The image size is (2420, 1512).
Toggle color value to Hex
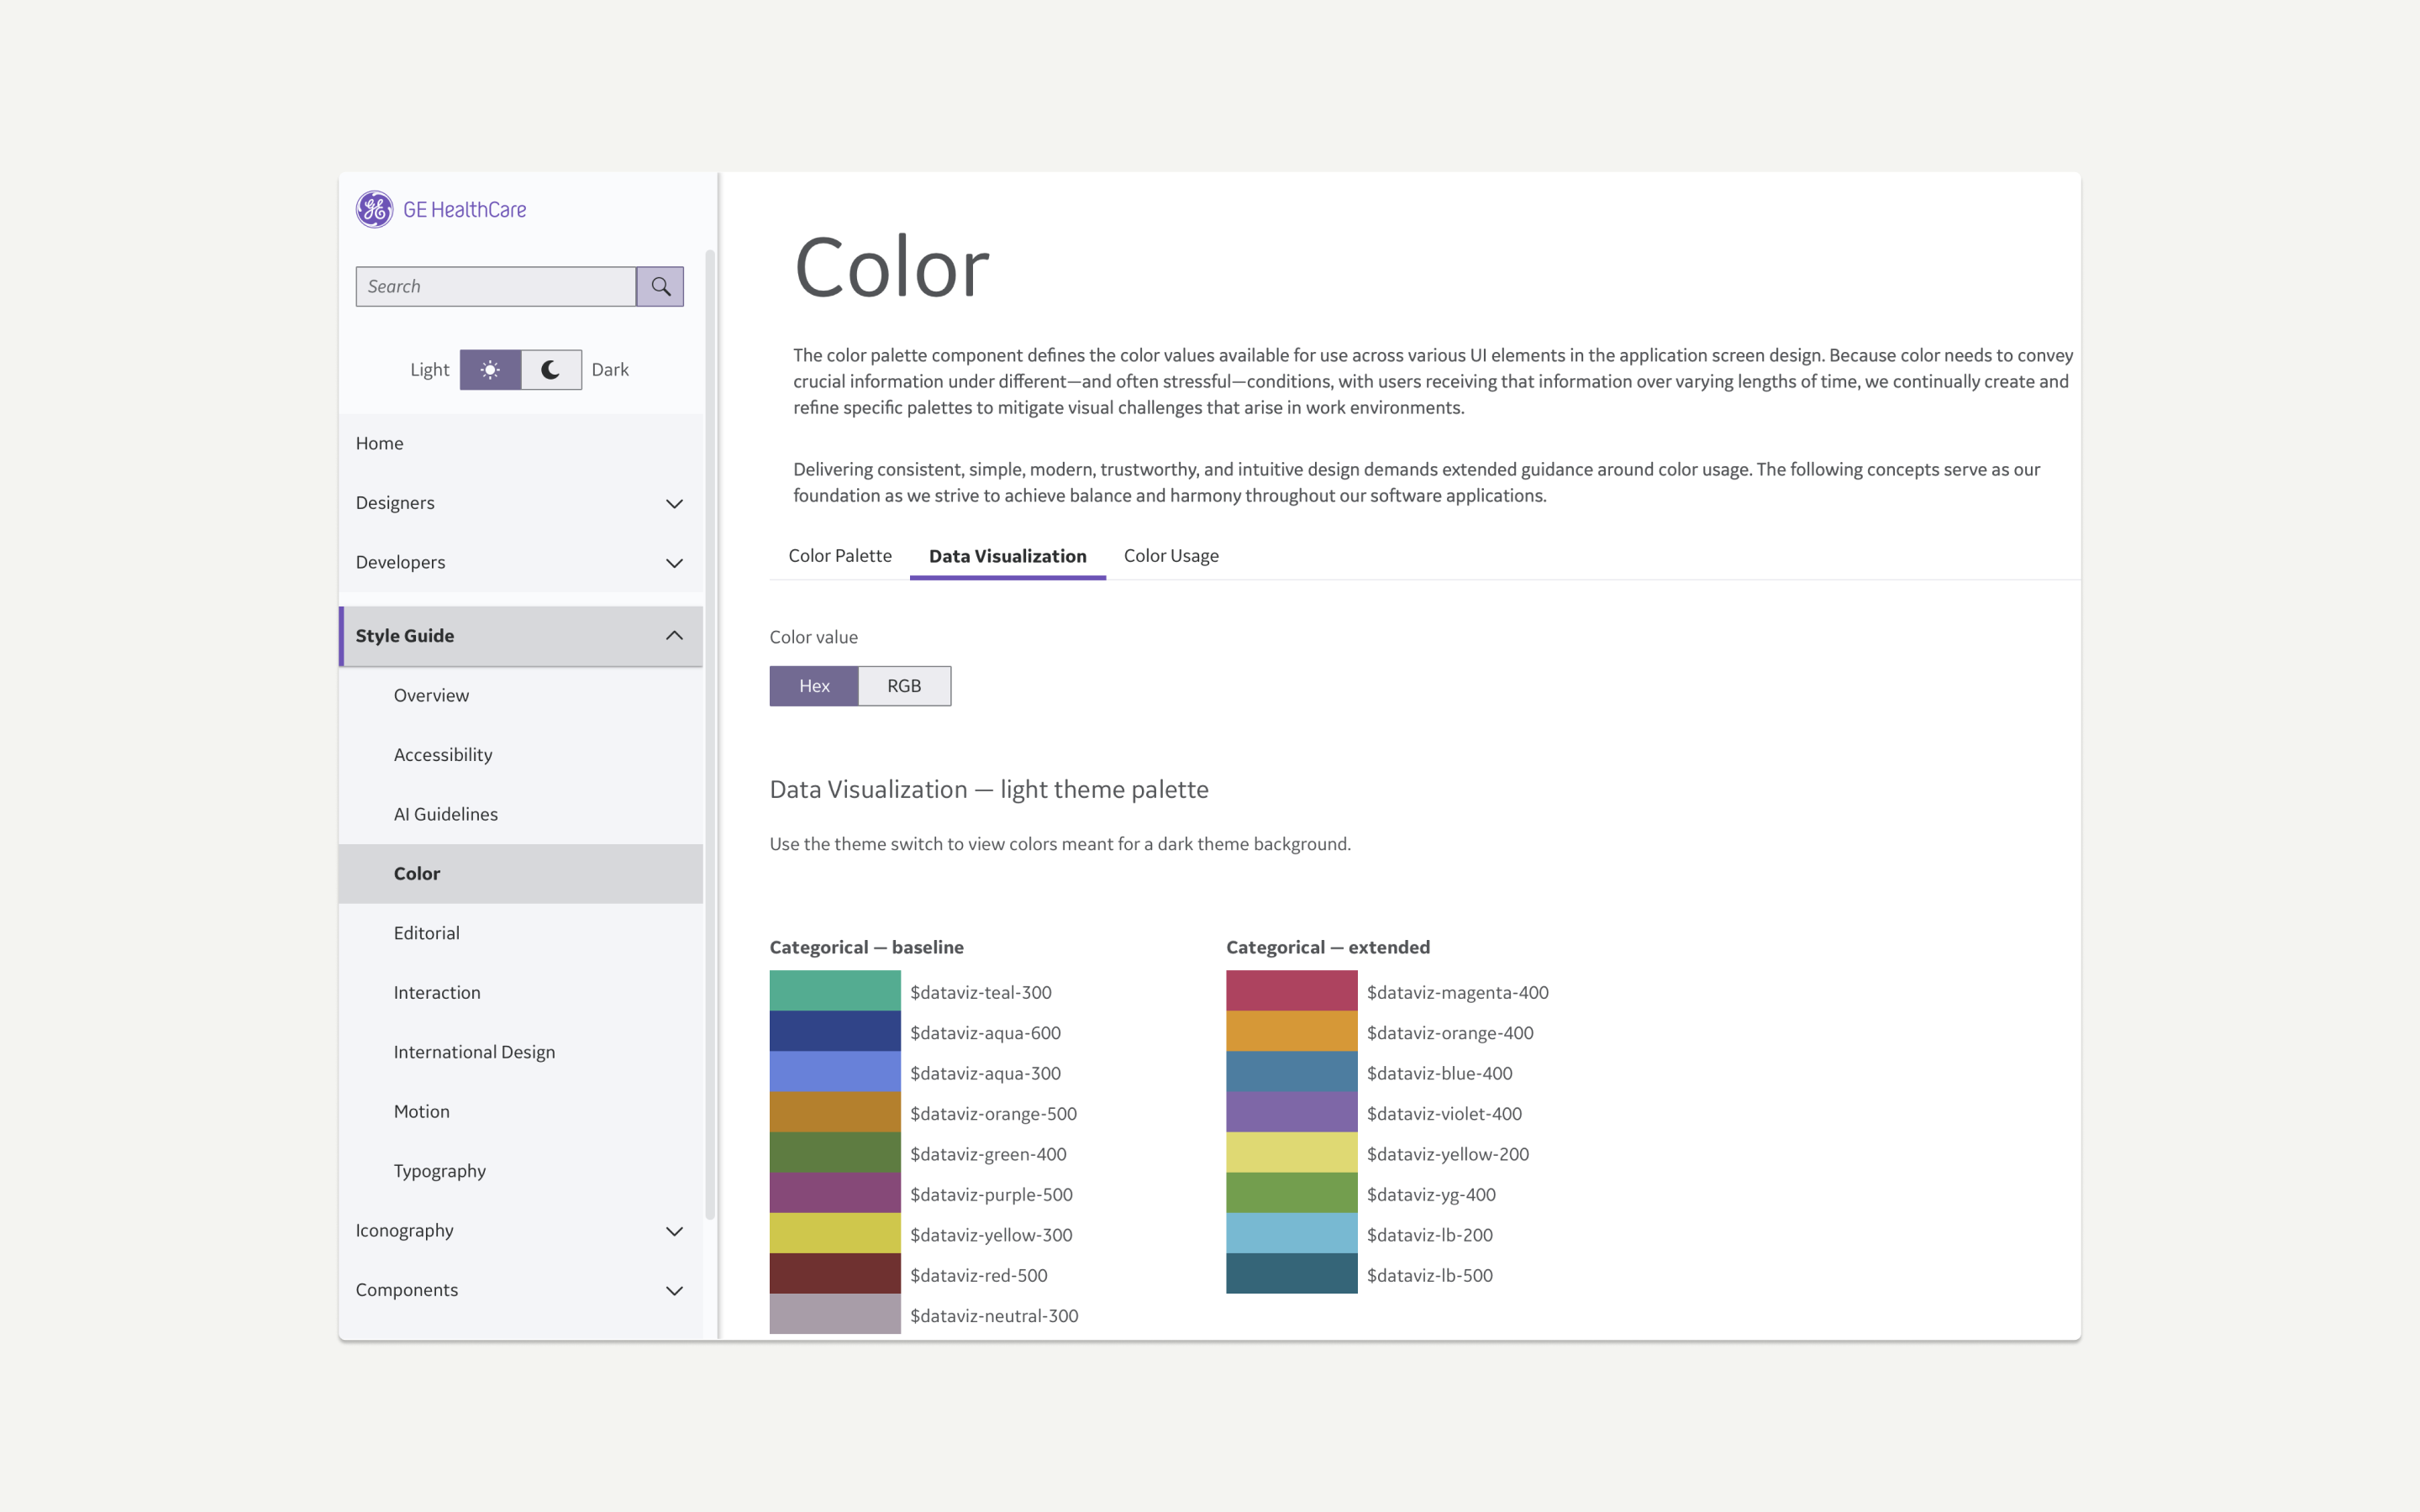813,686
